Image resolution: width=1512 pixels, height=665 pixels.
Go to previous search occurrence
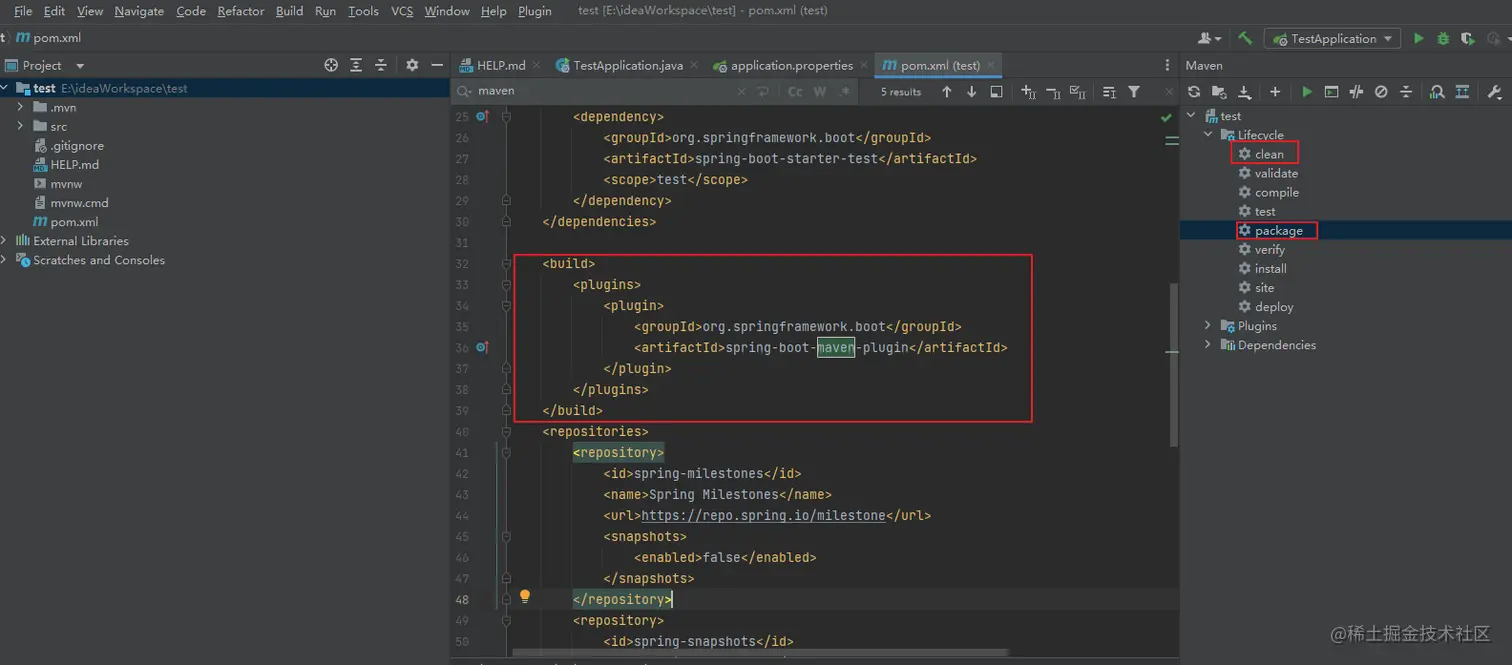946,91
